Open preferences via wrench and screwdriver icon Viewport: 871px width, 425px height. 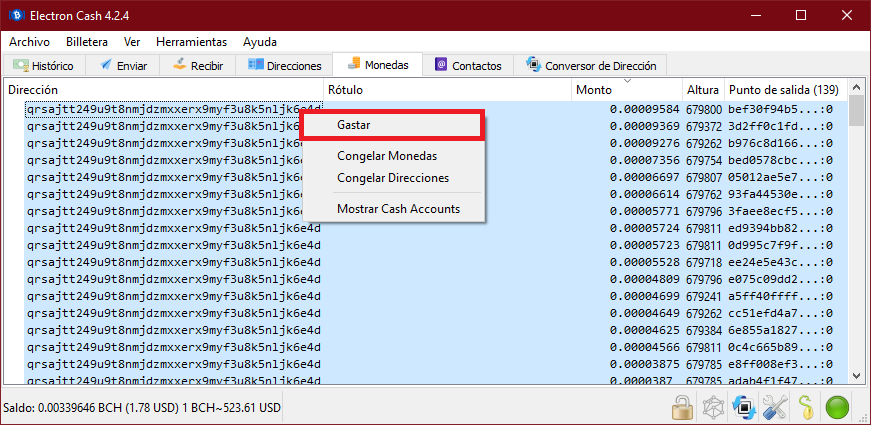click(773, 408)
